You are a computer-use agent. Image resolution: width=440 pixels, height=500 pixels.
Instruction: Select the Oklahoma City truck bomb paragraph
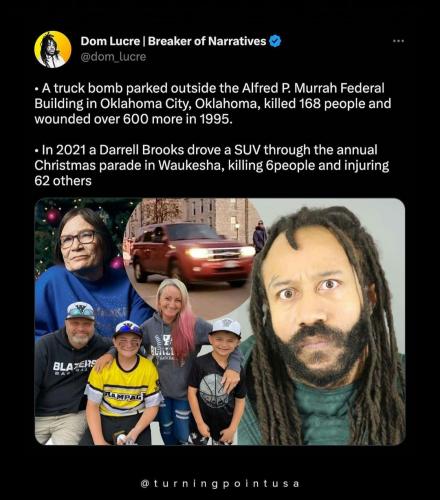(213, 104)
